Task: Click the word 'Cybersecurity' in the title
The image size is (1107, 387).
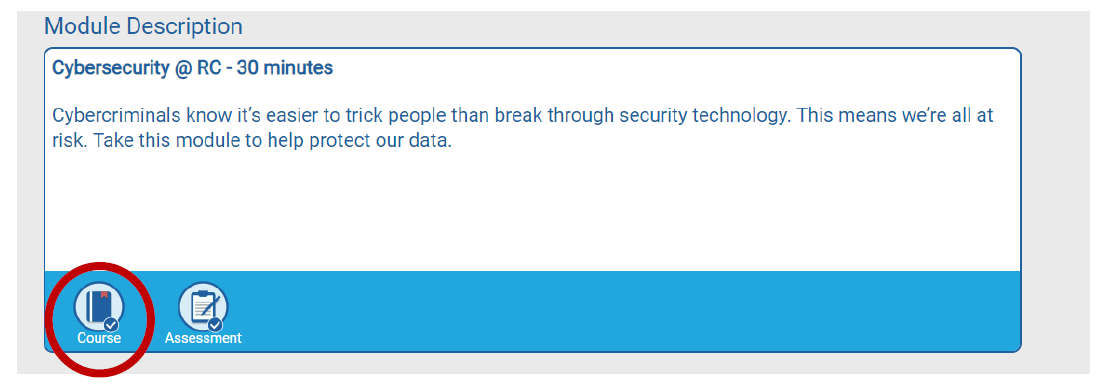Action: pyautogui.click(x=110, y=69)
